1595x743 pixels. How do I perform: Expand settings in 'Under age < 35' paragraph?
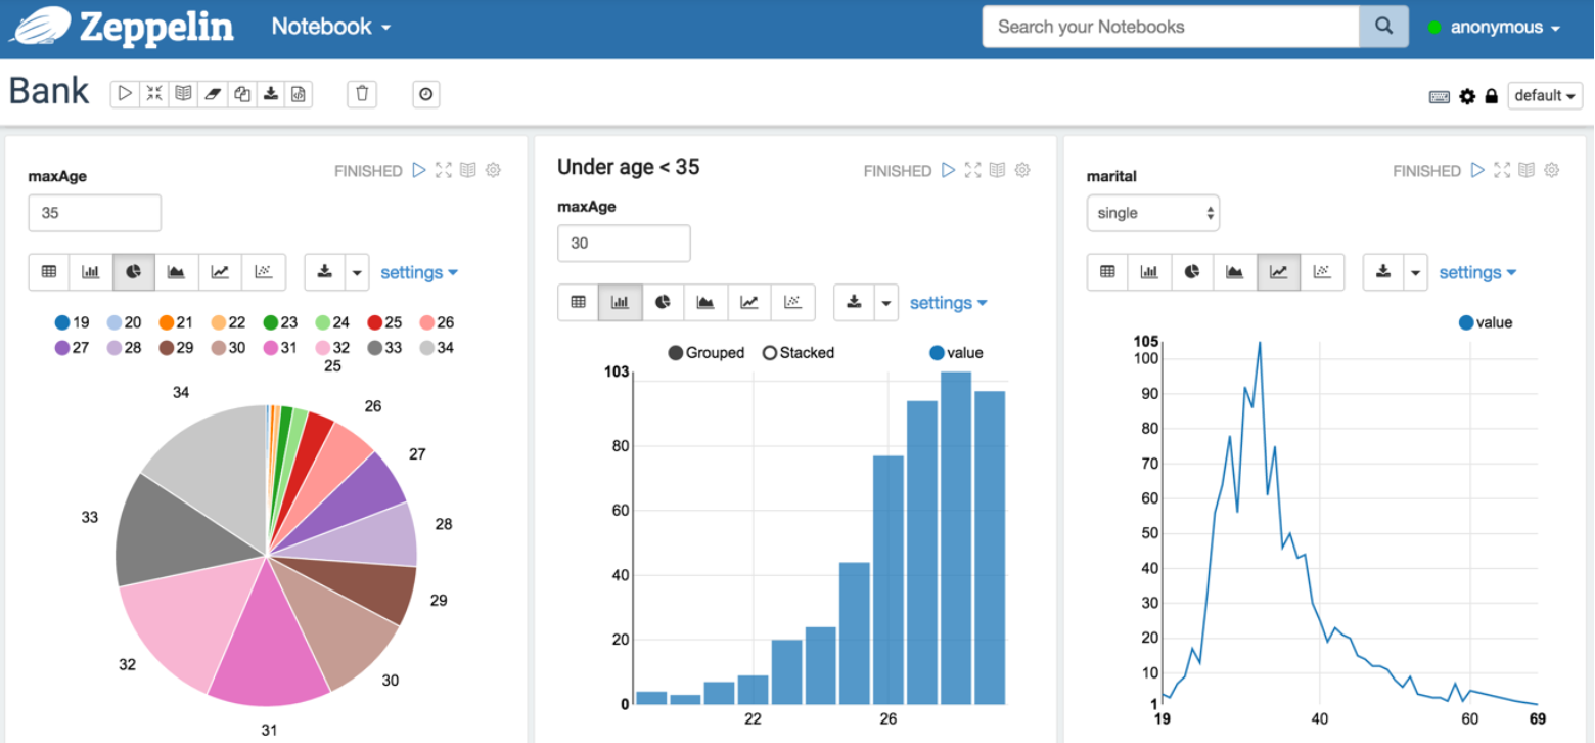tap(948, 302)
